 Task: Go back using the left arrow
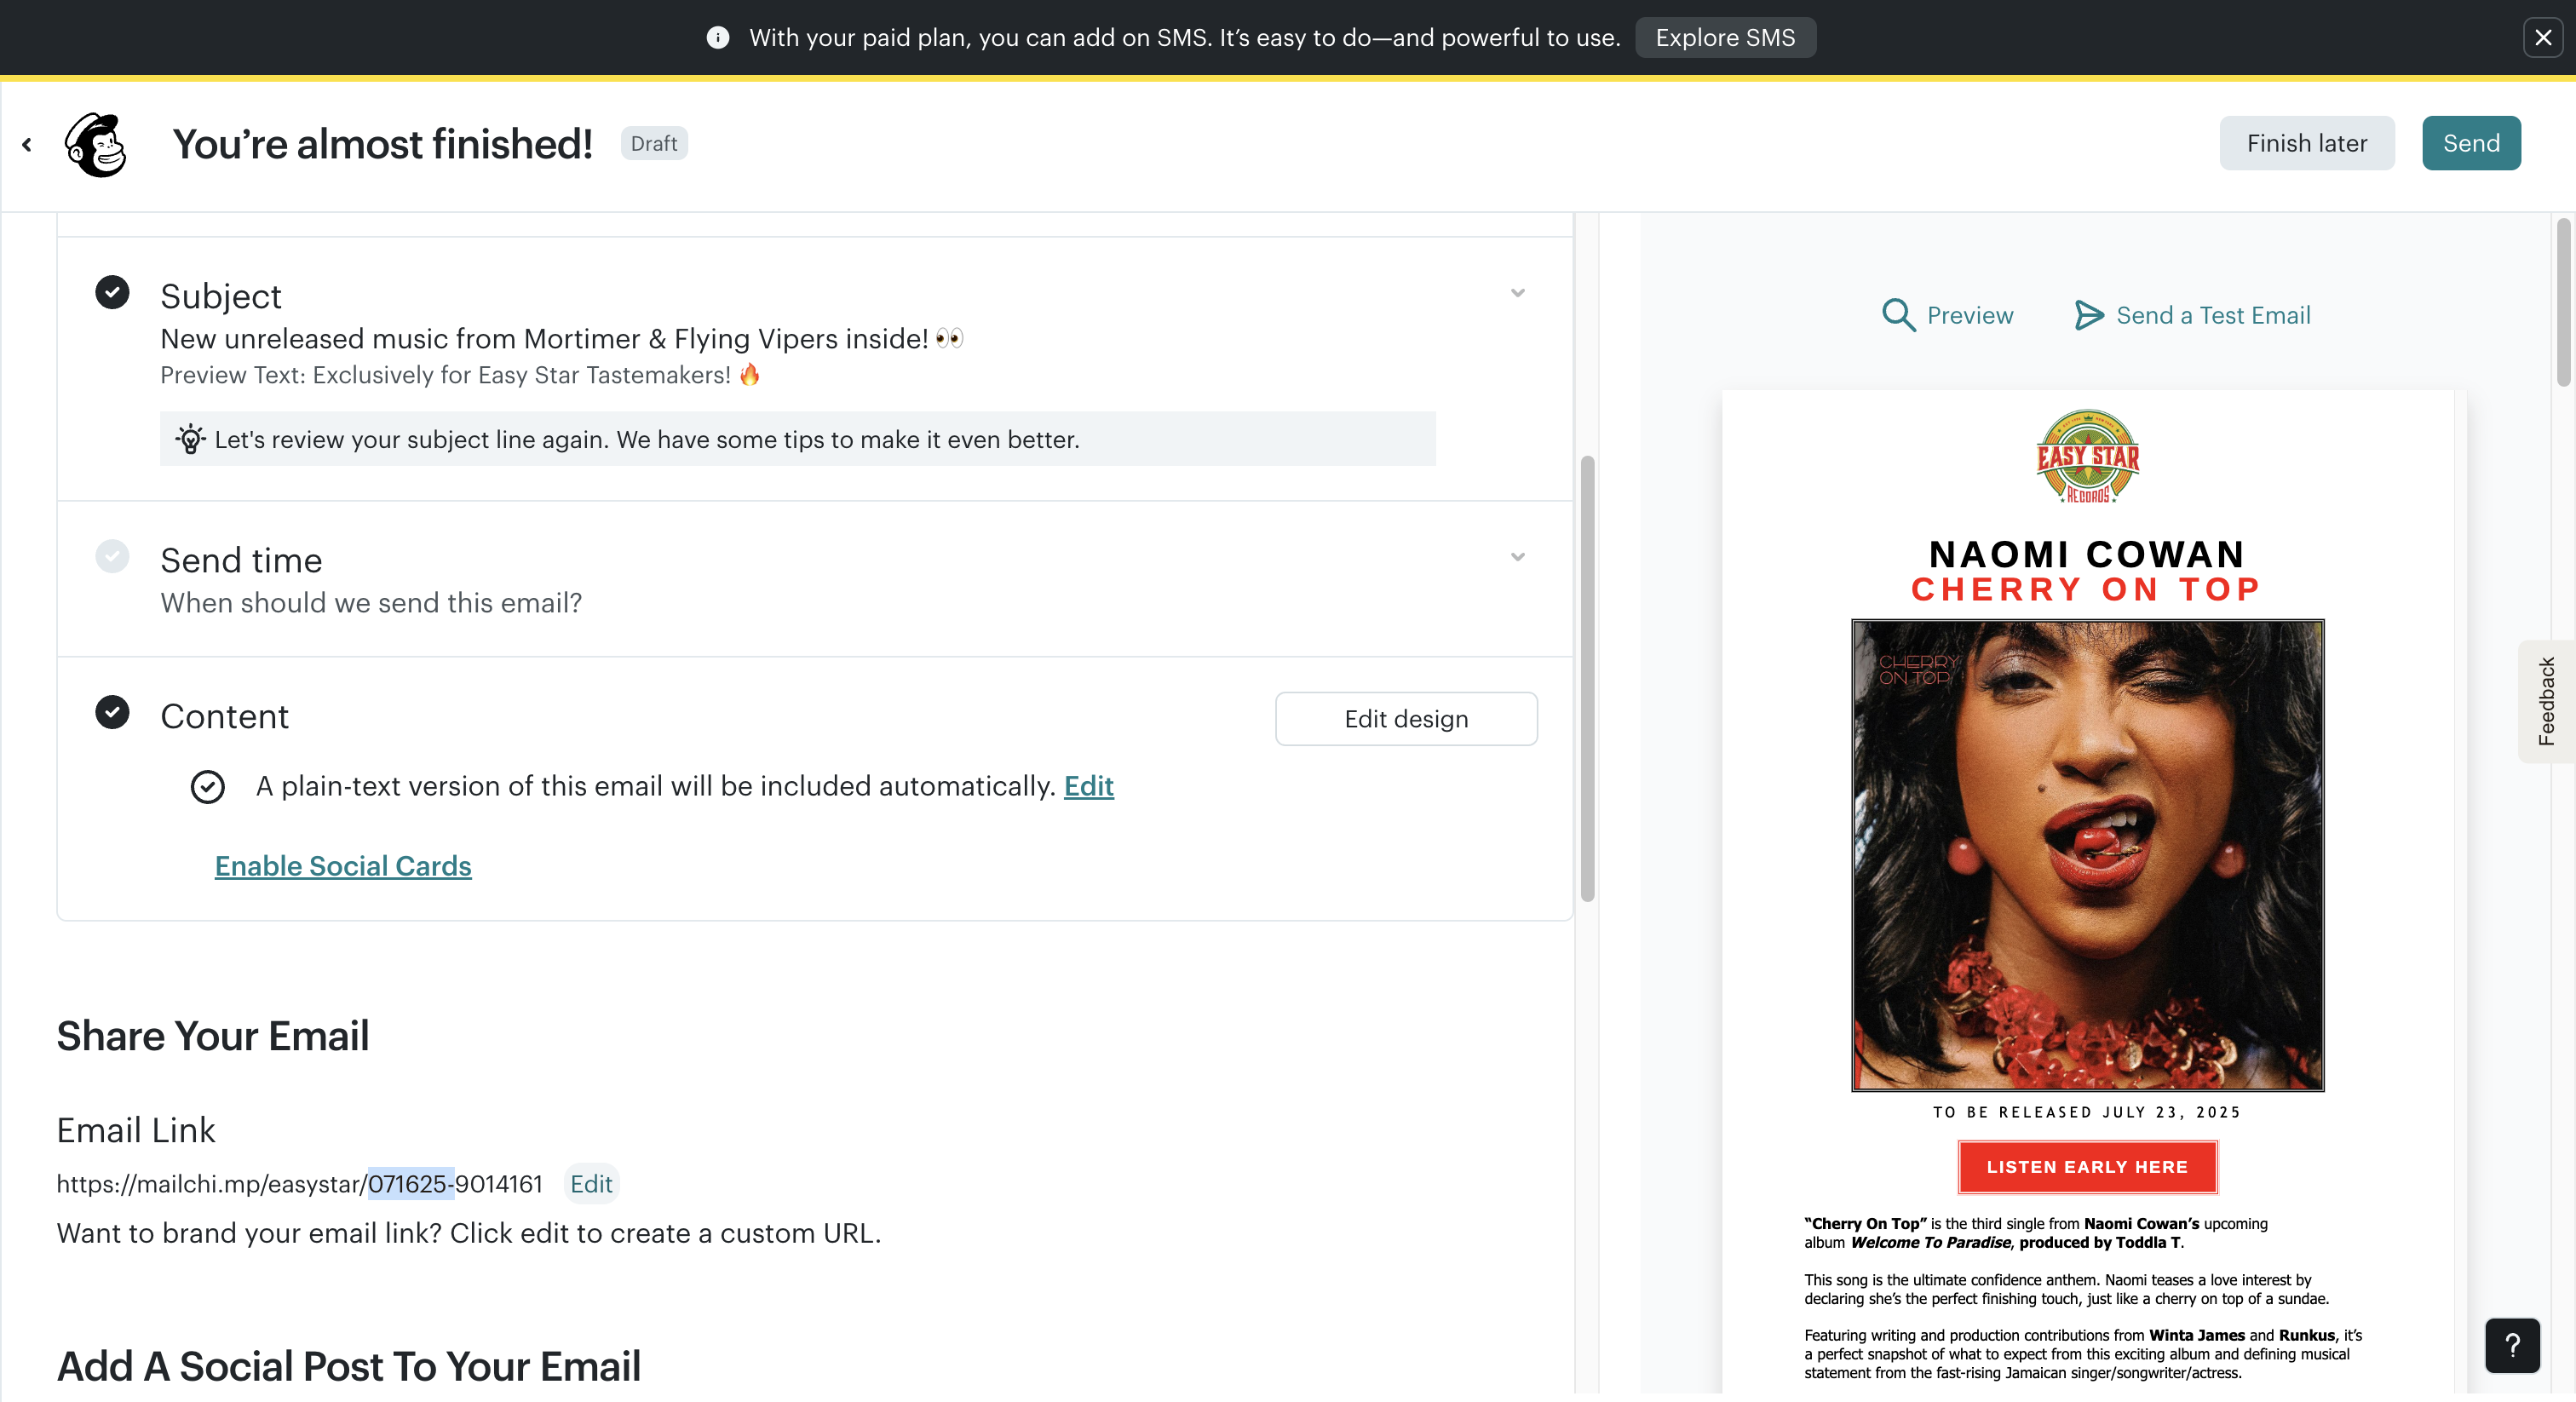(x=27, y=145)
